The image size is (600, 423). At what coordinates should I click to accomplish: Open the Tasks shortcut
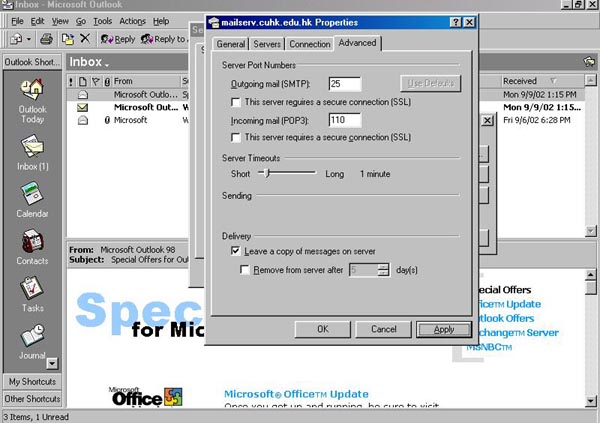click(32, 294)
